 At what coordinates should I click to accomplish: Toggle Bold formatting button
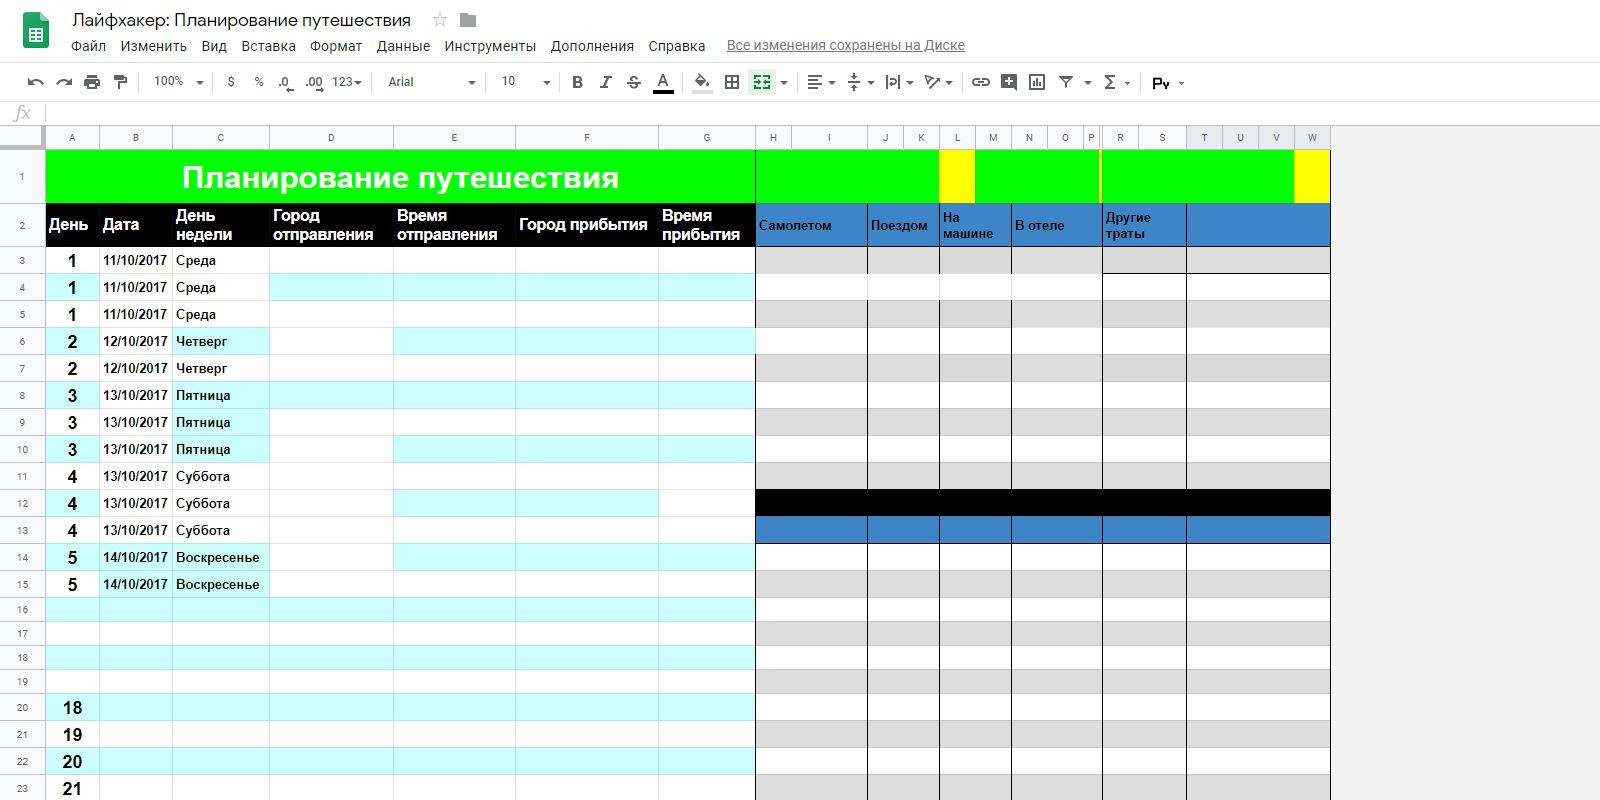coord(577,82)
